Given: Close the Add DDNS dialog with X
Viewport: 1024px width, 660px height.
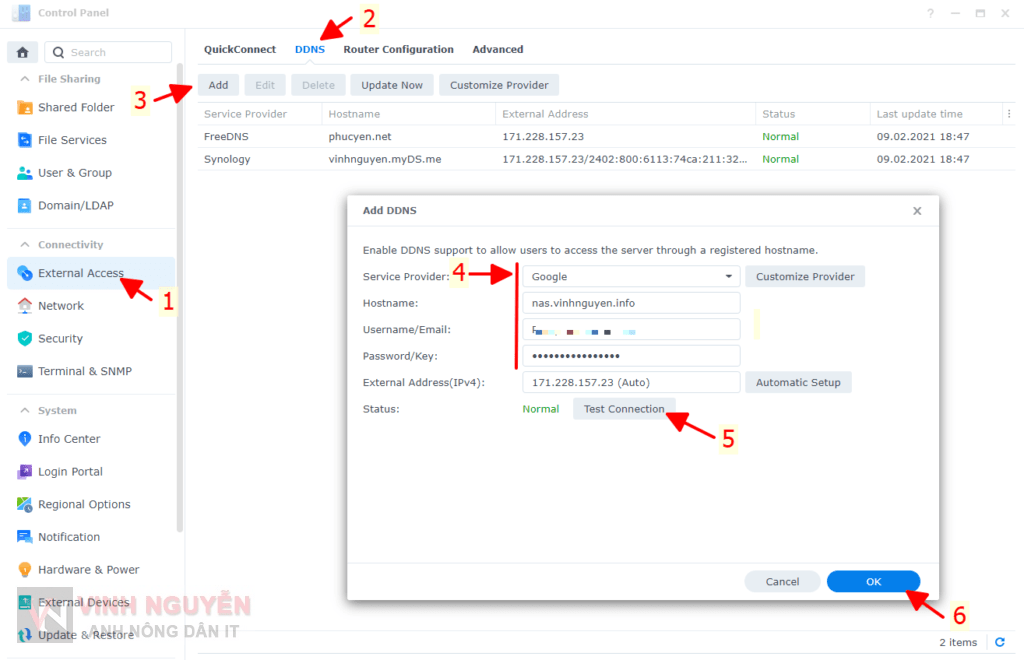Looking at the screenshot, I should tap(917, 211).
